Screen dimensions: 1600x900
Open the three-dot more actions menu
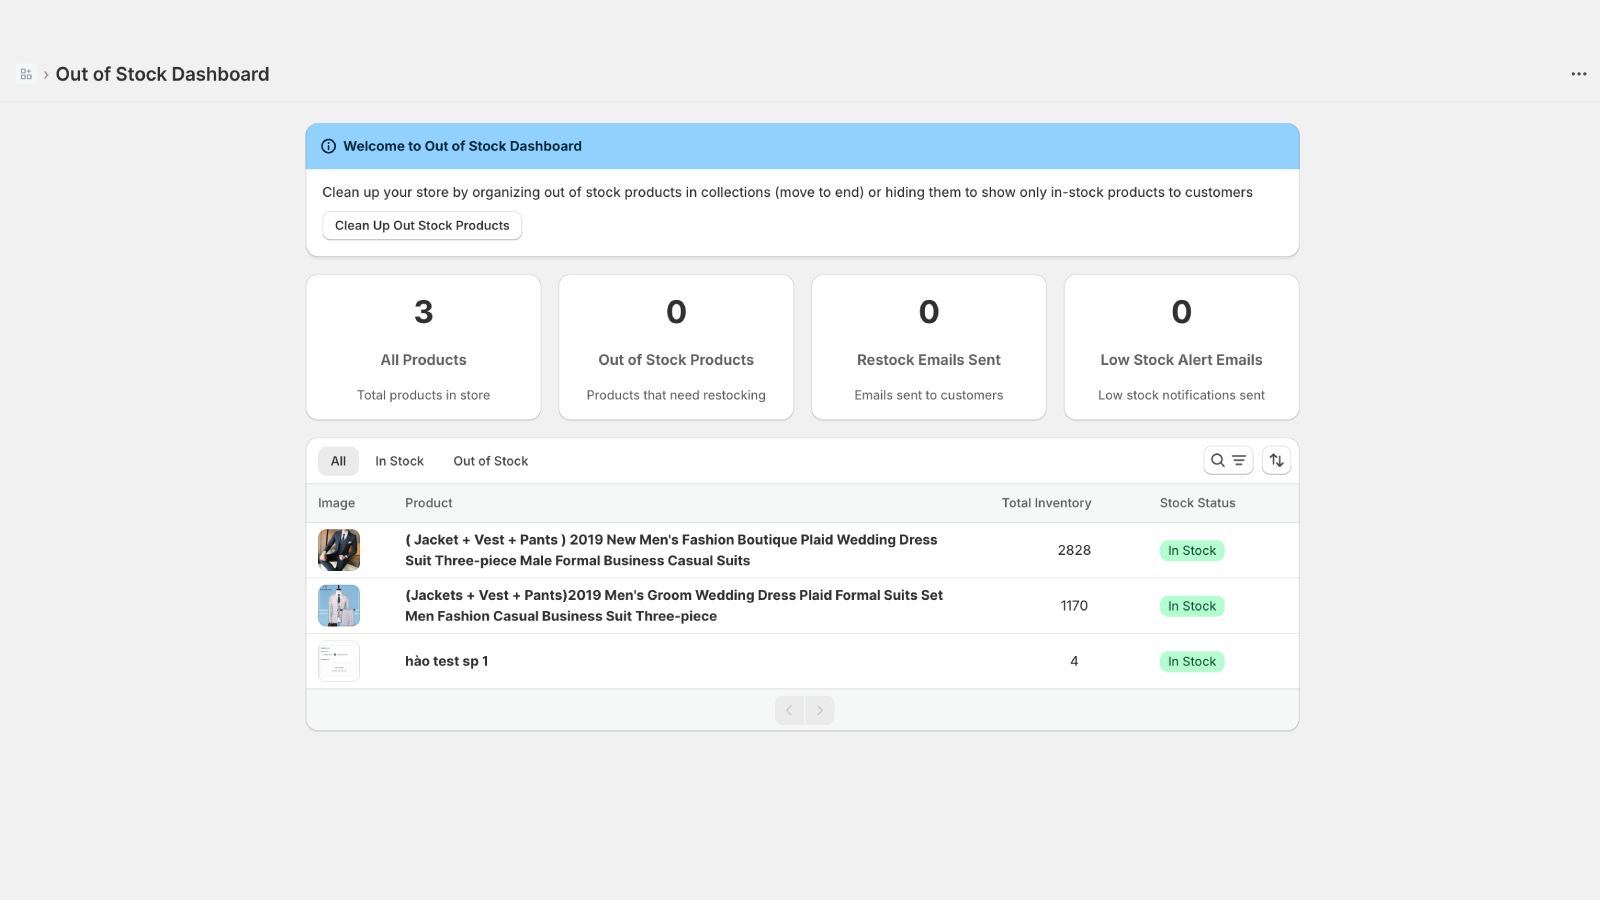click(1578, 74)
